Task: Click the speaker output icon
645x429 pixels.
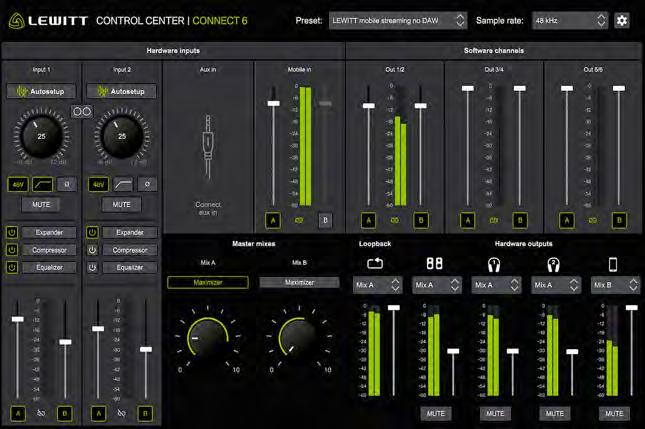Action: 434,263
